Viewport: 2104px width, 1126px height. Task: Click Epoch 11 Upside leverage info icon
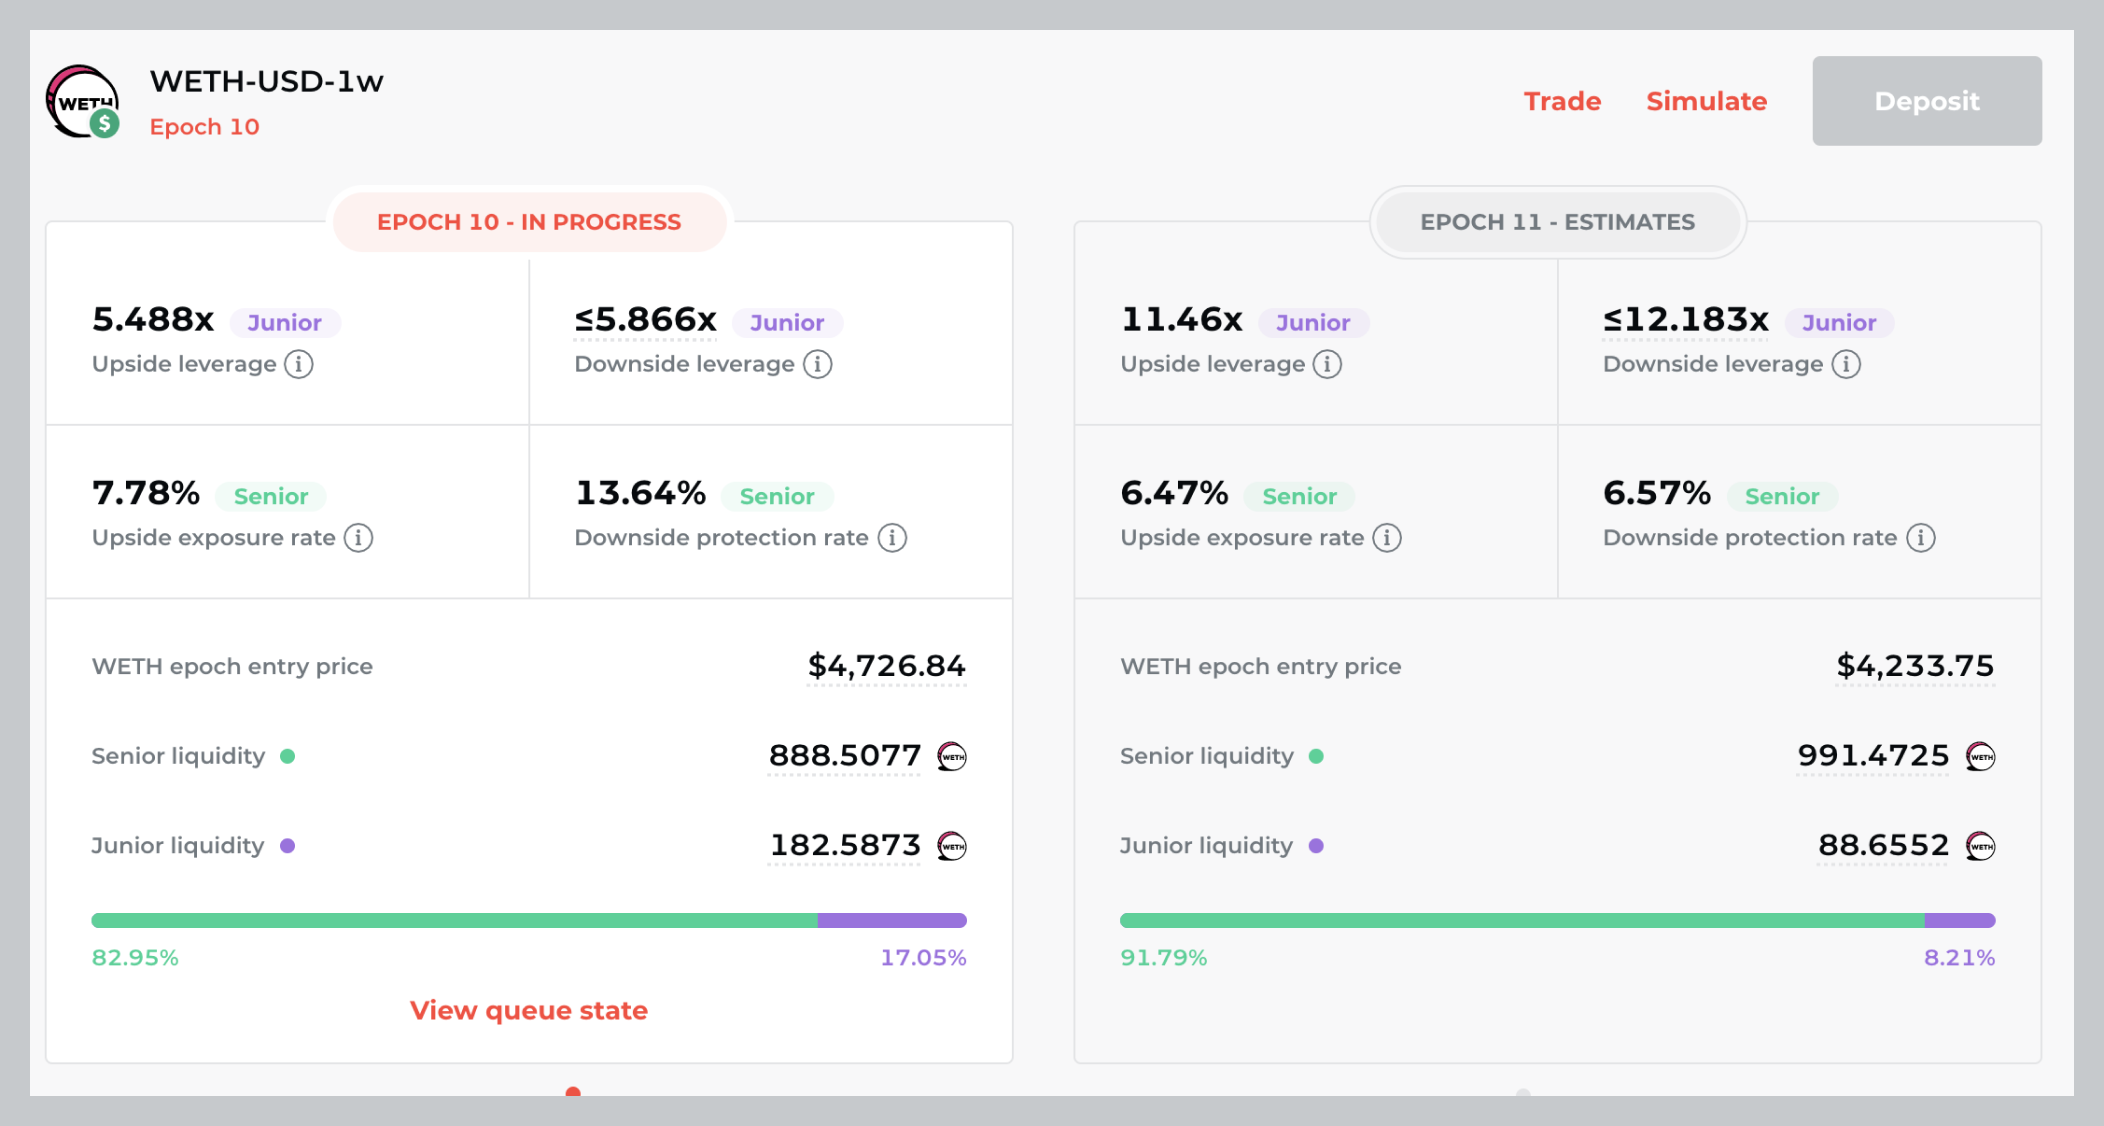(1327, 364)
